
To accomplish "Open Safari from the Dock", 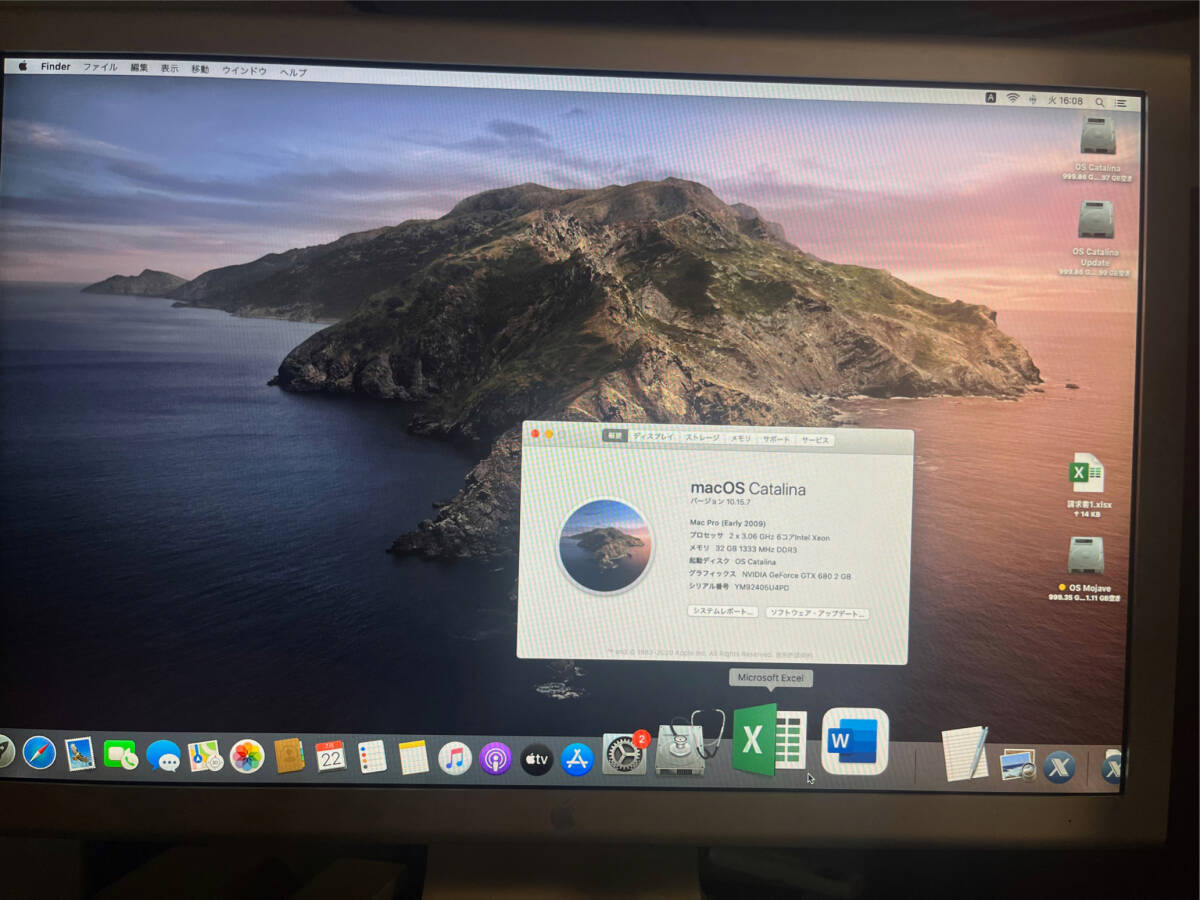I will click(39, 752).
